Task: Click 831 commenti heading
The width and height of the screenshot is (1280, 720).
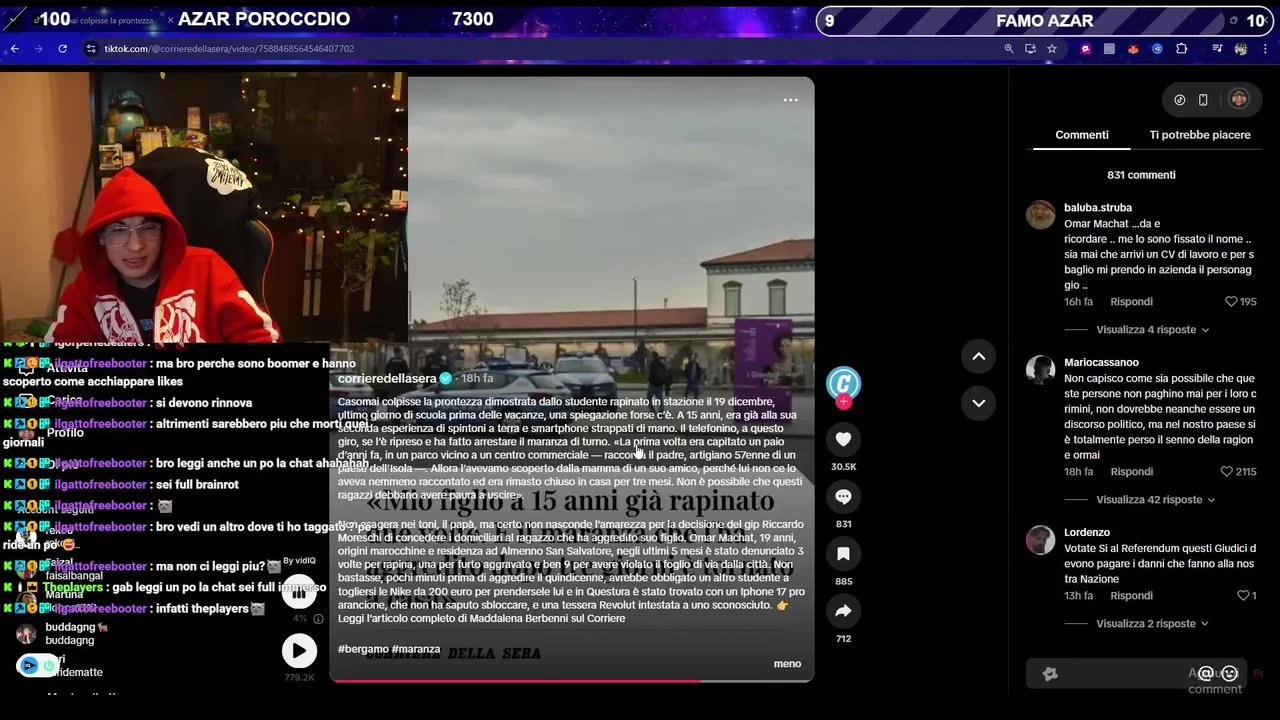Action: click(1141, 175)
